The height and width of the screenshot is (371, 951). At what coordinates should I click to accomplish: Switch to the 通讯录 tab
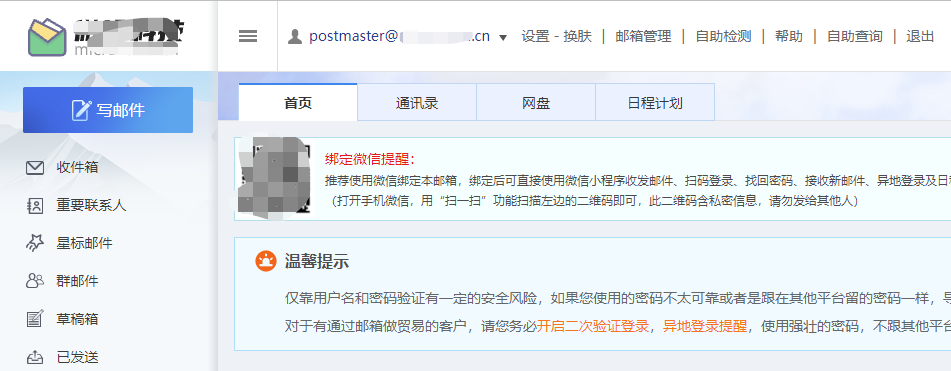(417, 102)
